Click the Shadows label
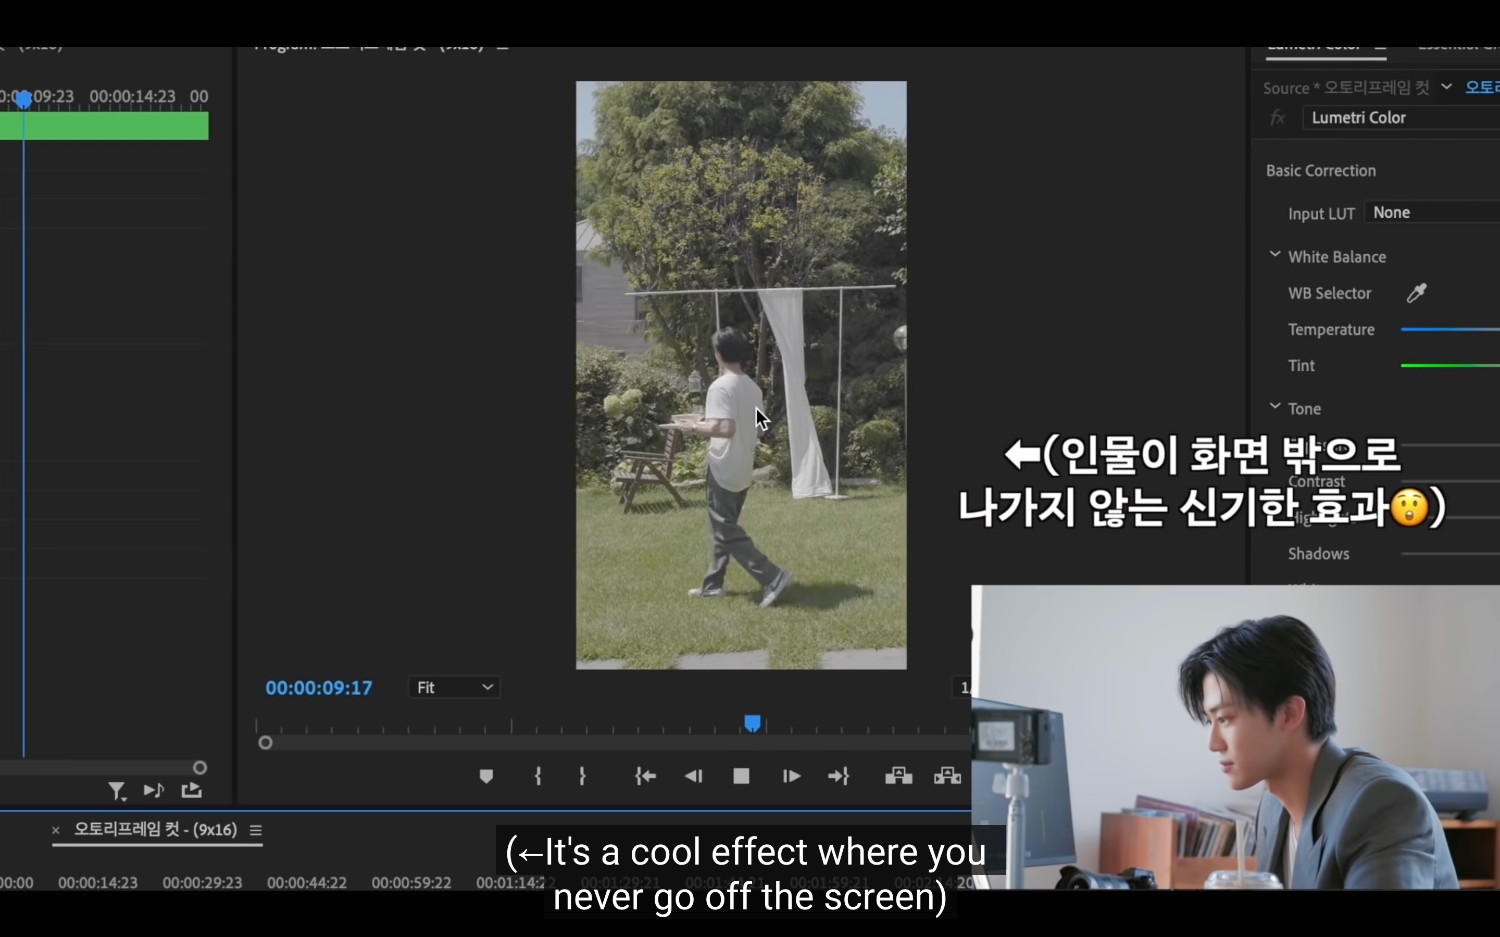The width and height of the screenshot is (1500, 937). coord(1318,554)
